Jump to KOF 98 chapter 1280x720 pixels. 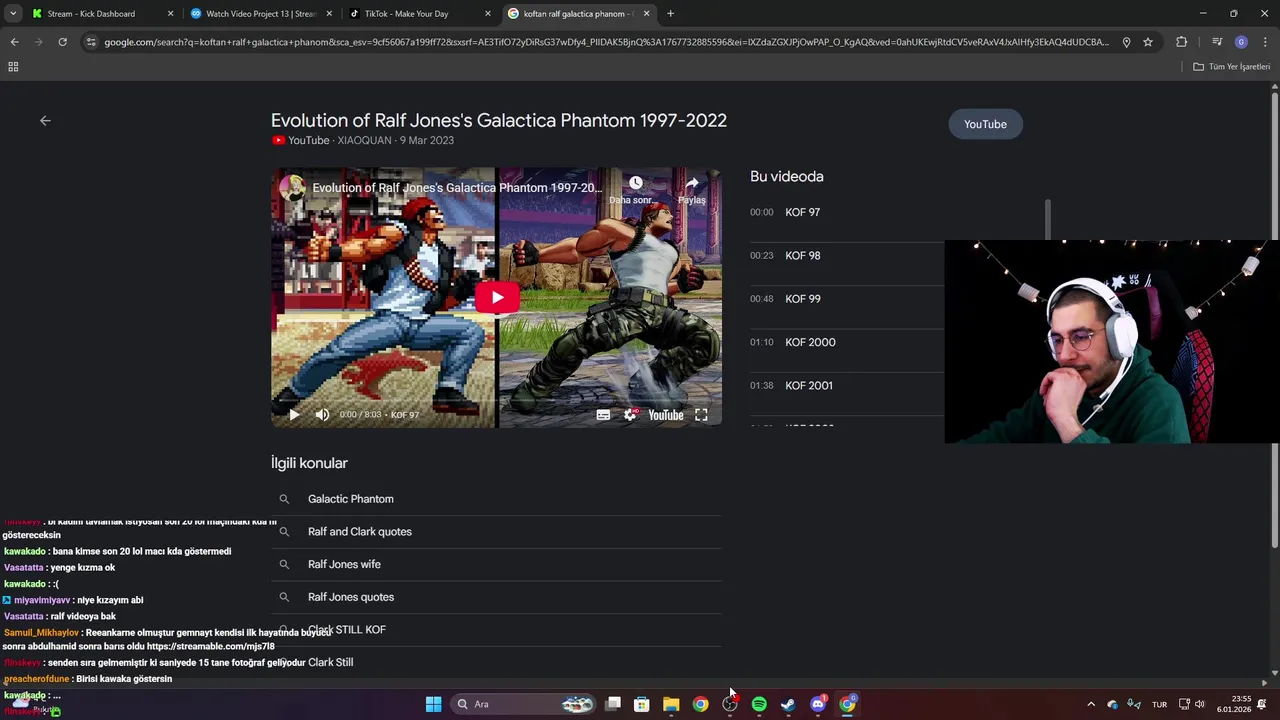pyautogui.click(x=846, y=255)
